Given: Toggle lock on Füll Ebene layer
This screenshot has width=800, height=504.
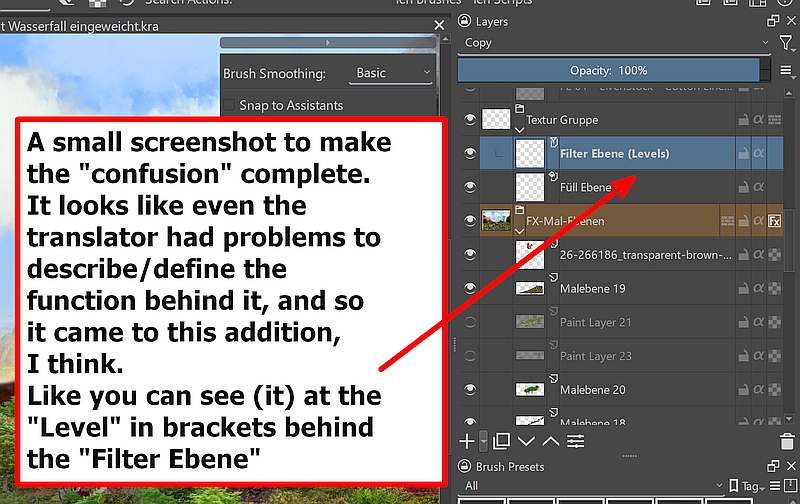Looking at the screenshot, I should [743, 187].
